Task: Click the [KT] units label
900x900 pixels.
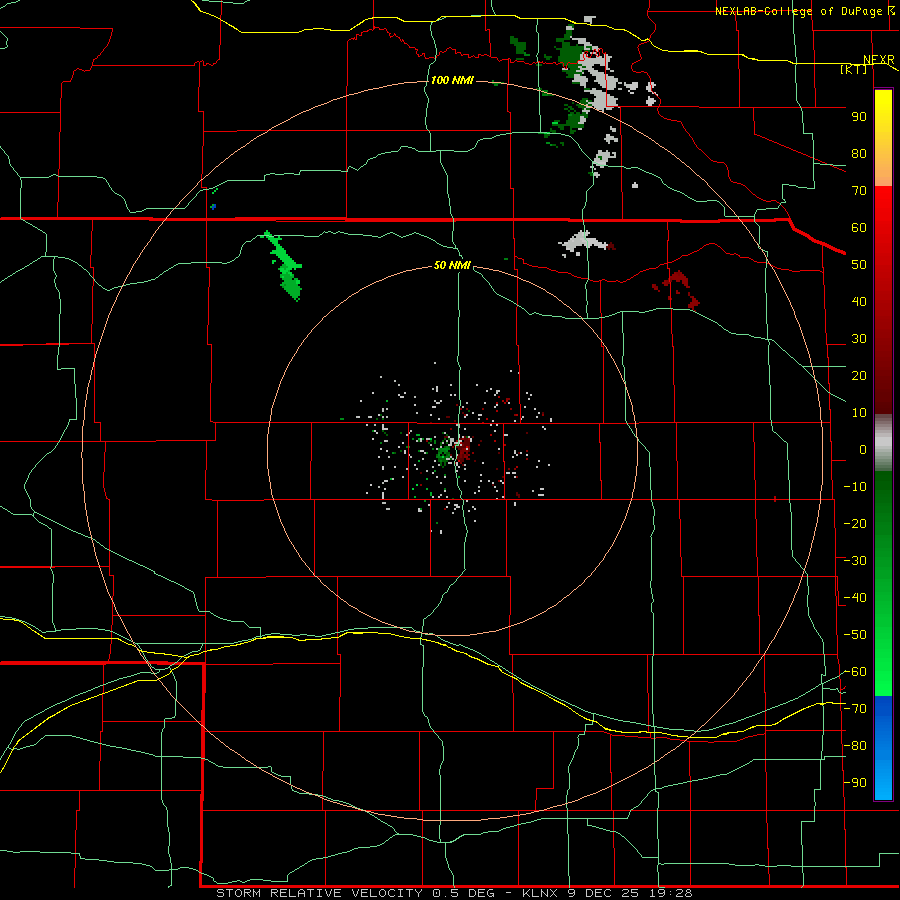Action: [x=854, y=69]
